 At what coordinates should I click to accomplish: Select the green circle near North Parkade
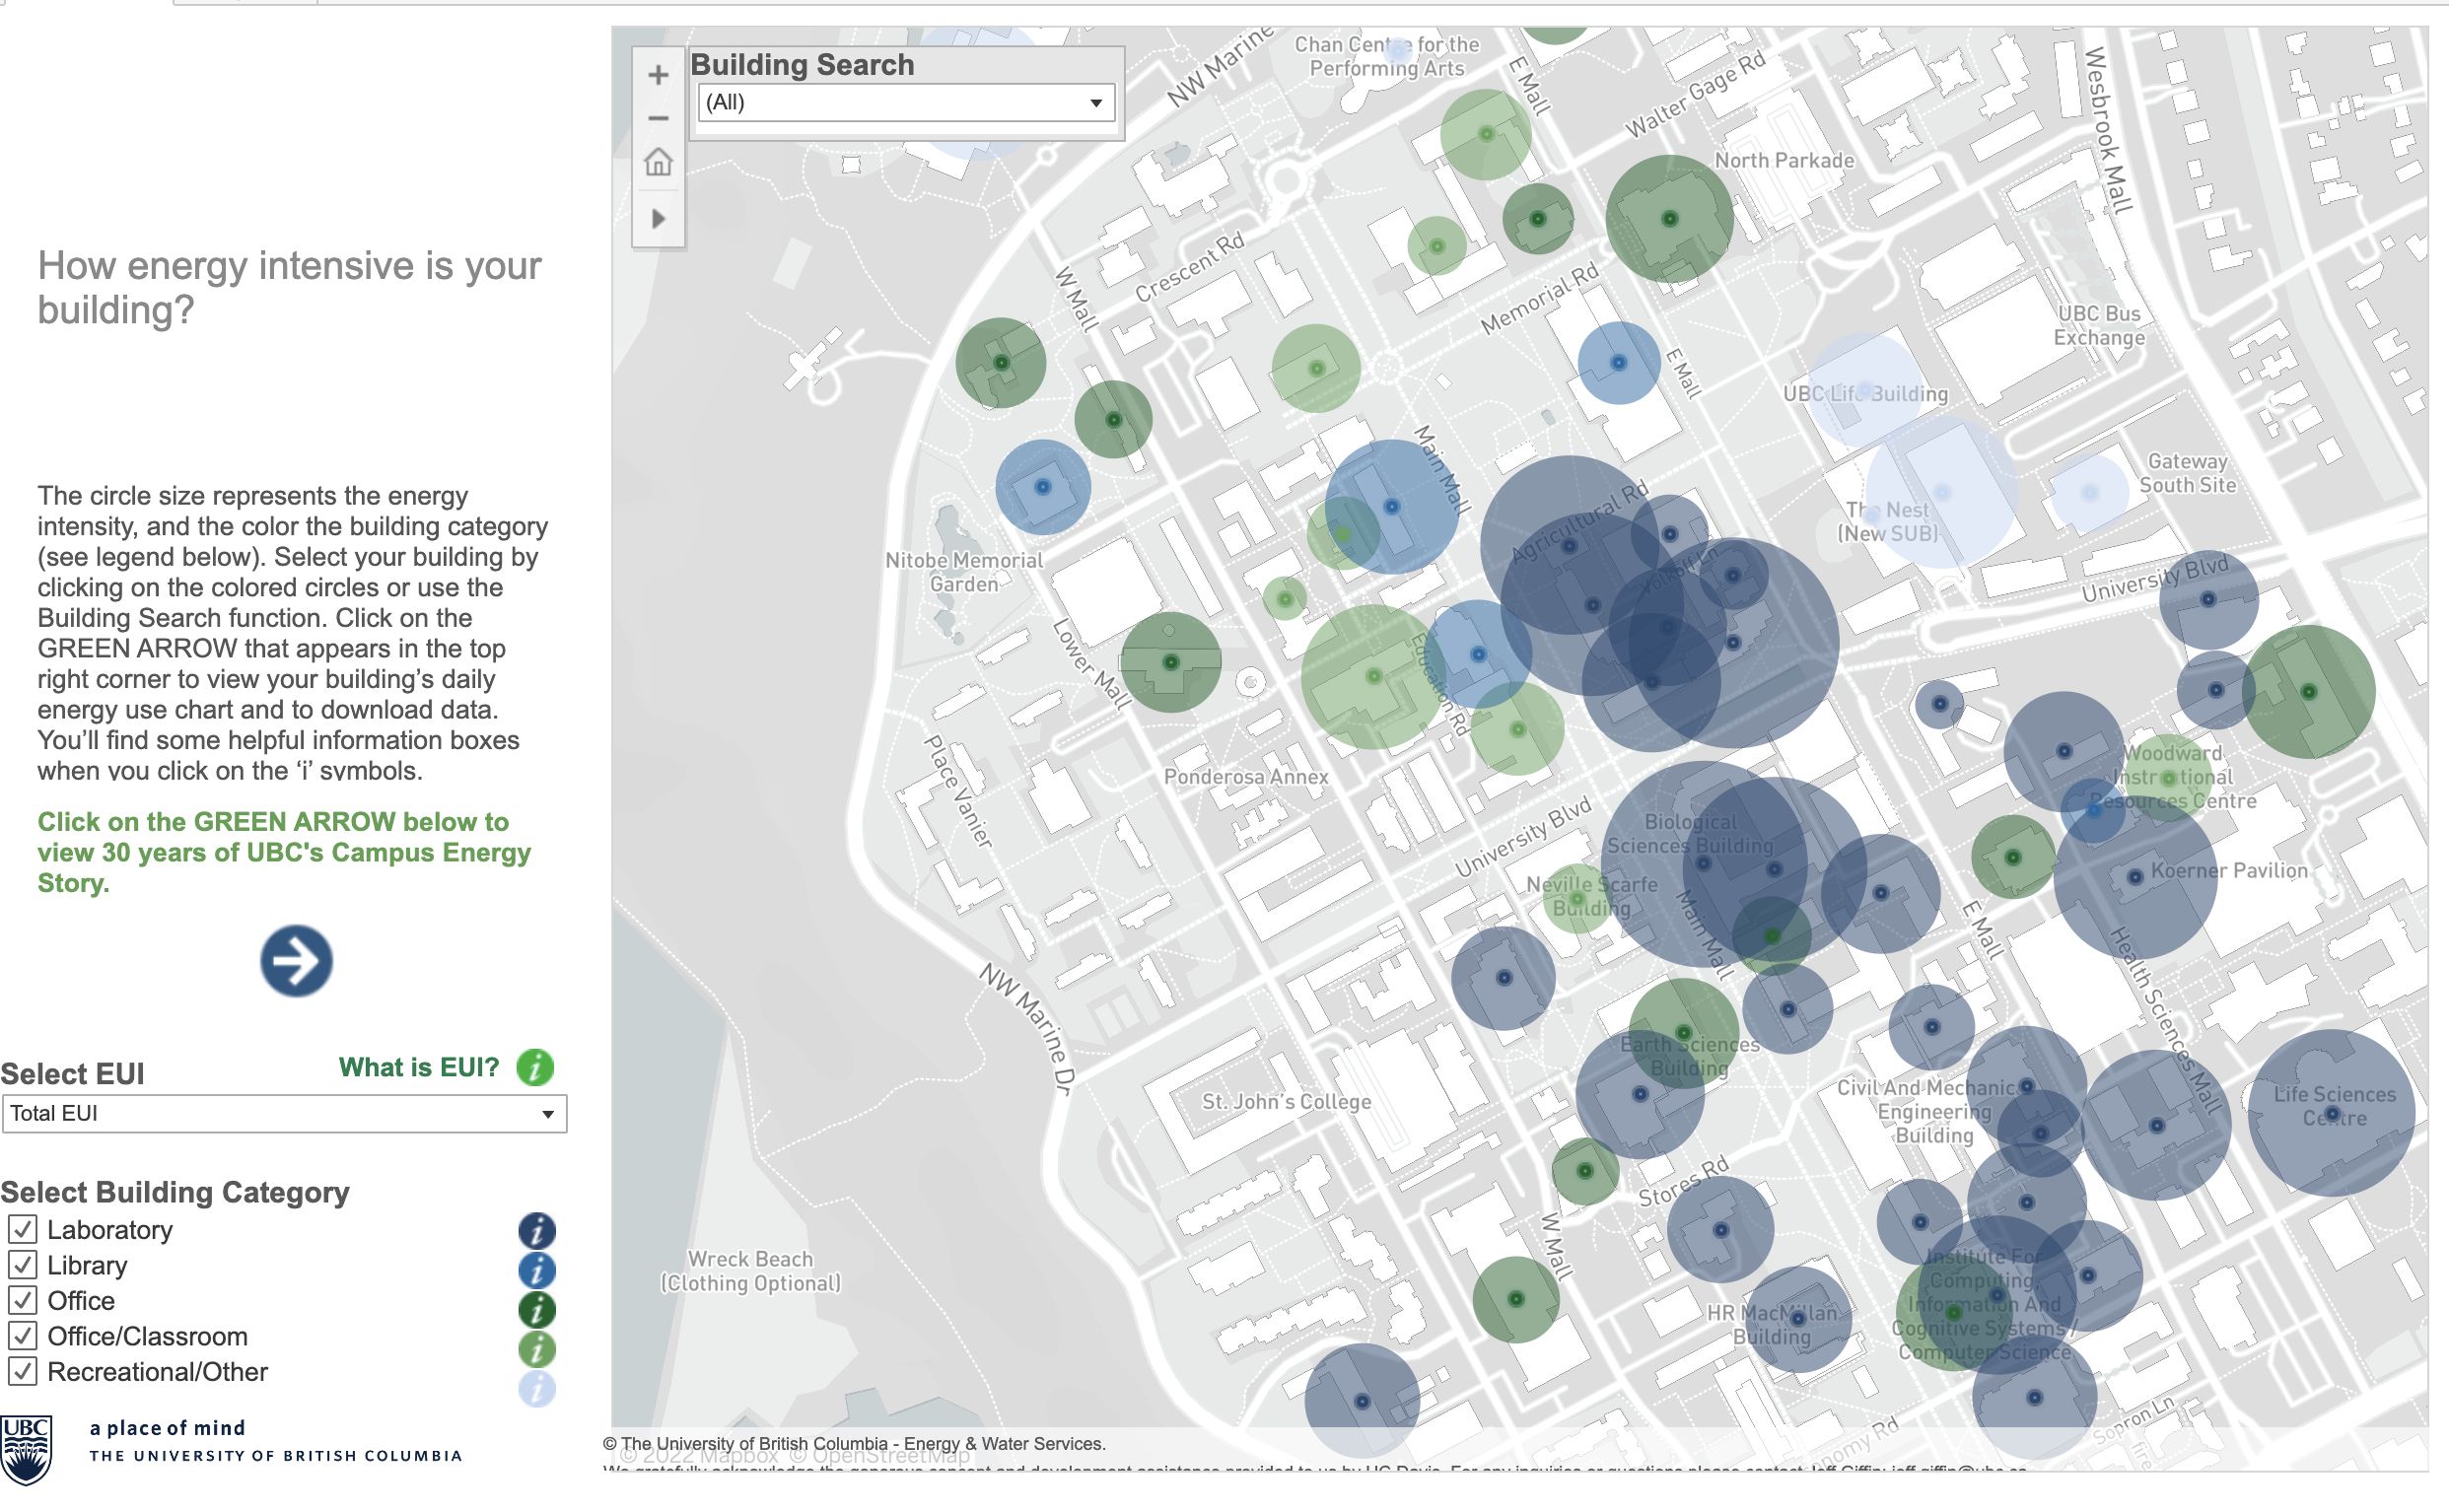coord(1670,219)
